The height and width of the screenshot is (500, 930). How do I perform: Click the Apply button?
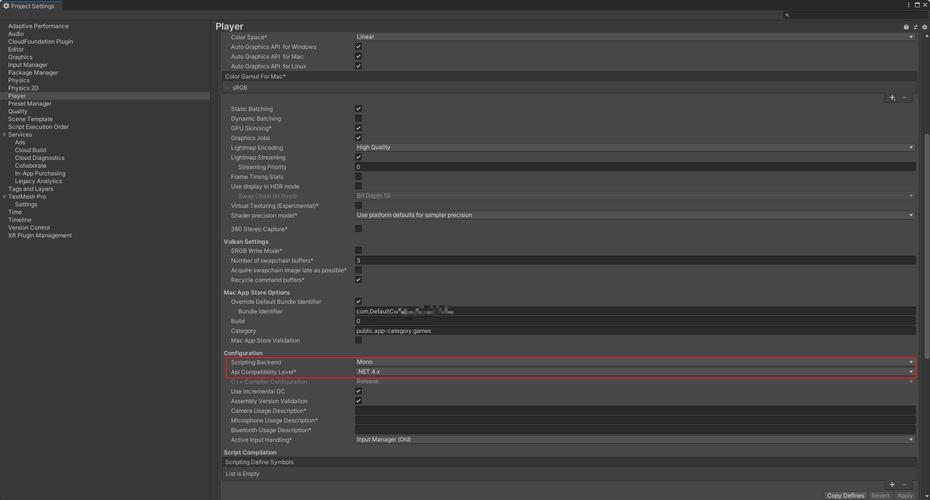click(x=904, y=496)
